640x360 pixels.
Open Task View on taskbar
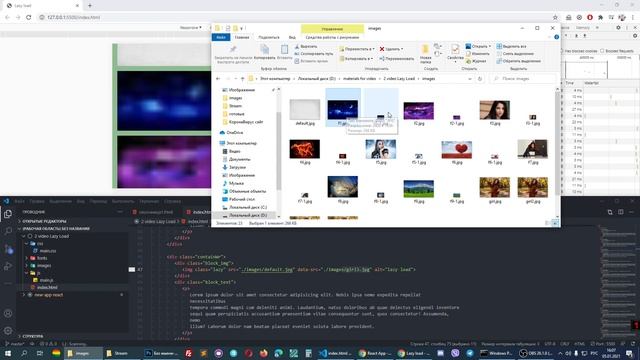[x=40, y=353]
